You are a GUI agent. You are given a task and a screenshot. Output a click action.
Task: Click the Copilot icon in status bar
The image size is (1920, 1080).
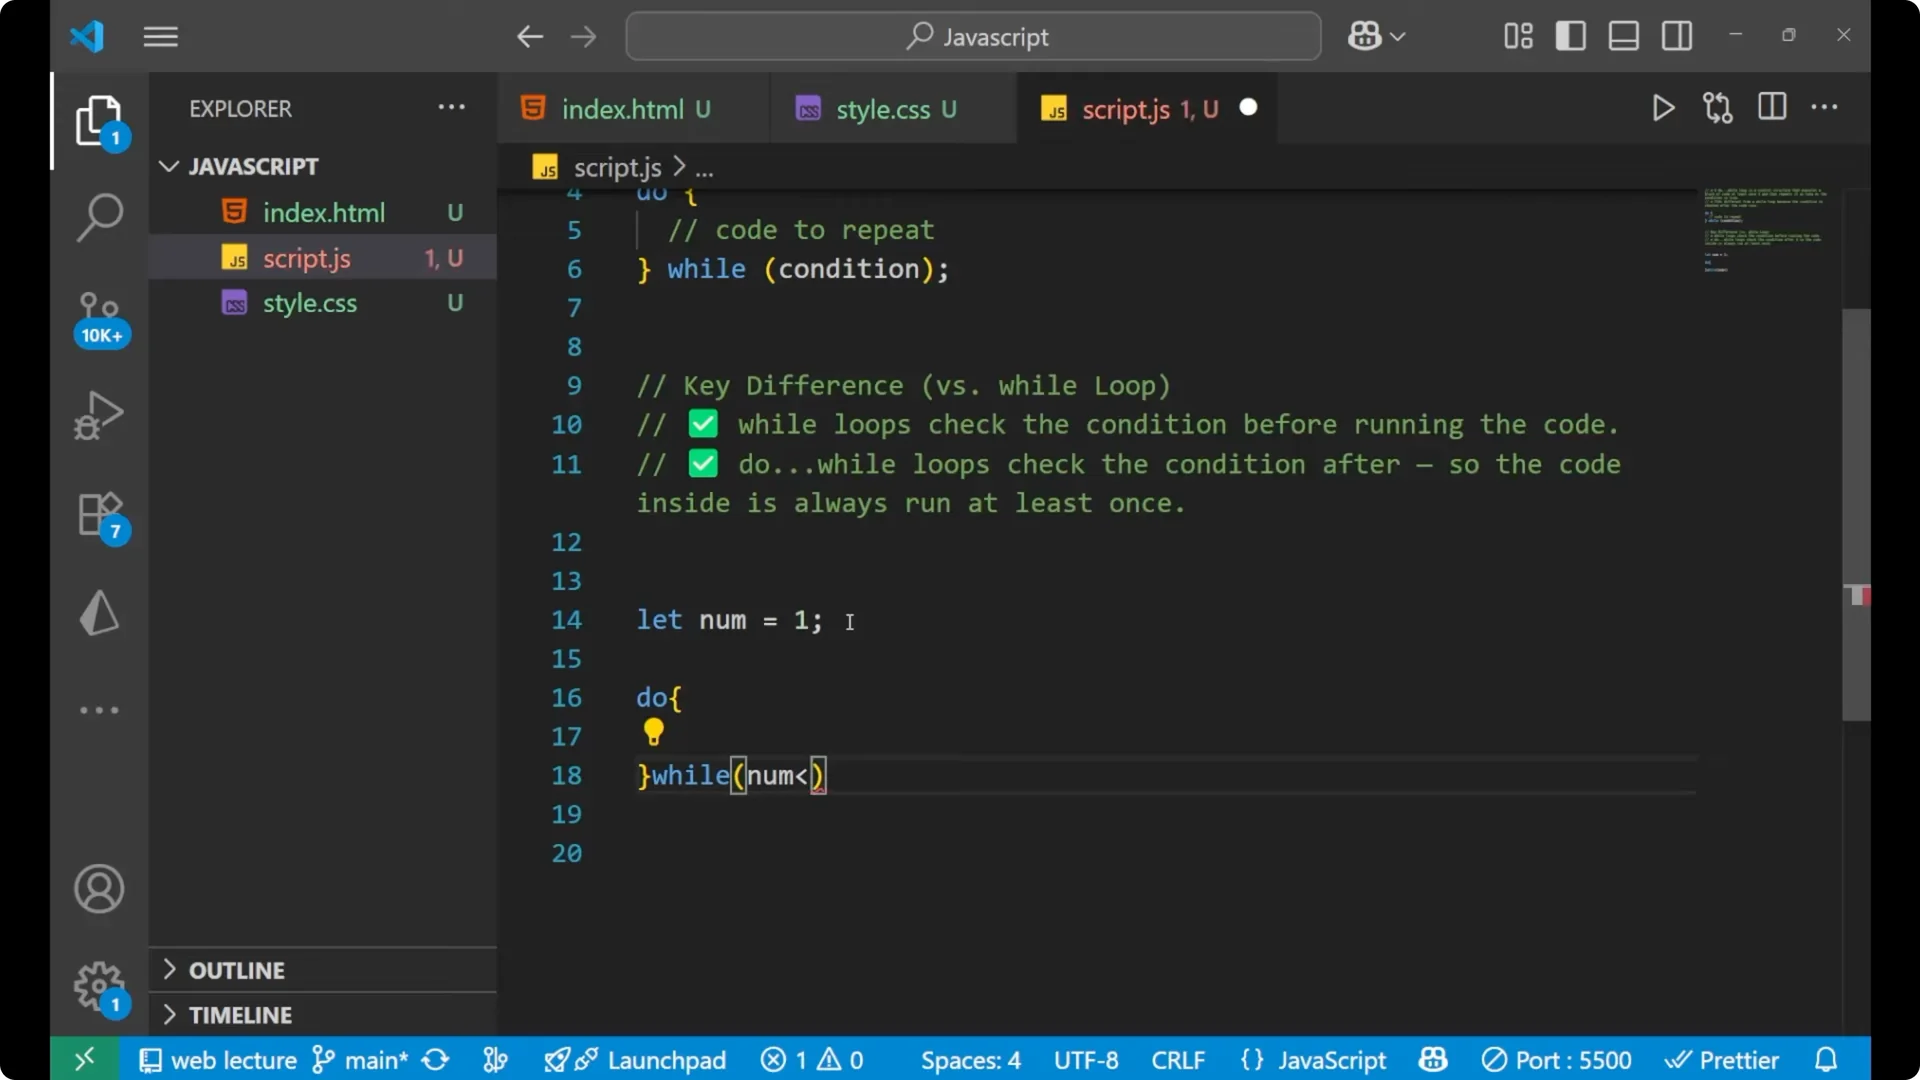point(1432,1059)
